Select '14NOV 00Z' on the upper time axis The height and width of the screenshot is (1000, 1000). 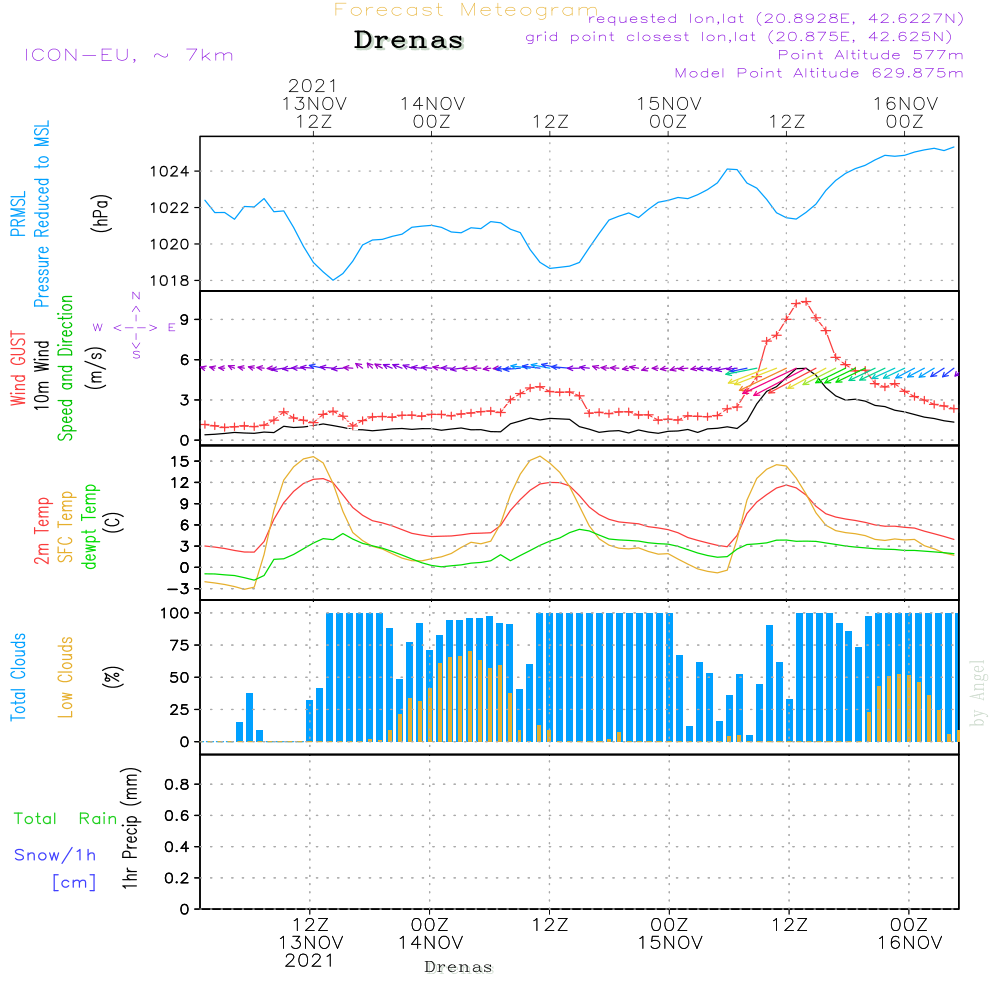(432, 112)
